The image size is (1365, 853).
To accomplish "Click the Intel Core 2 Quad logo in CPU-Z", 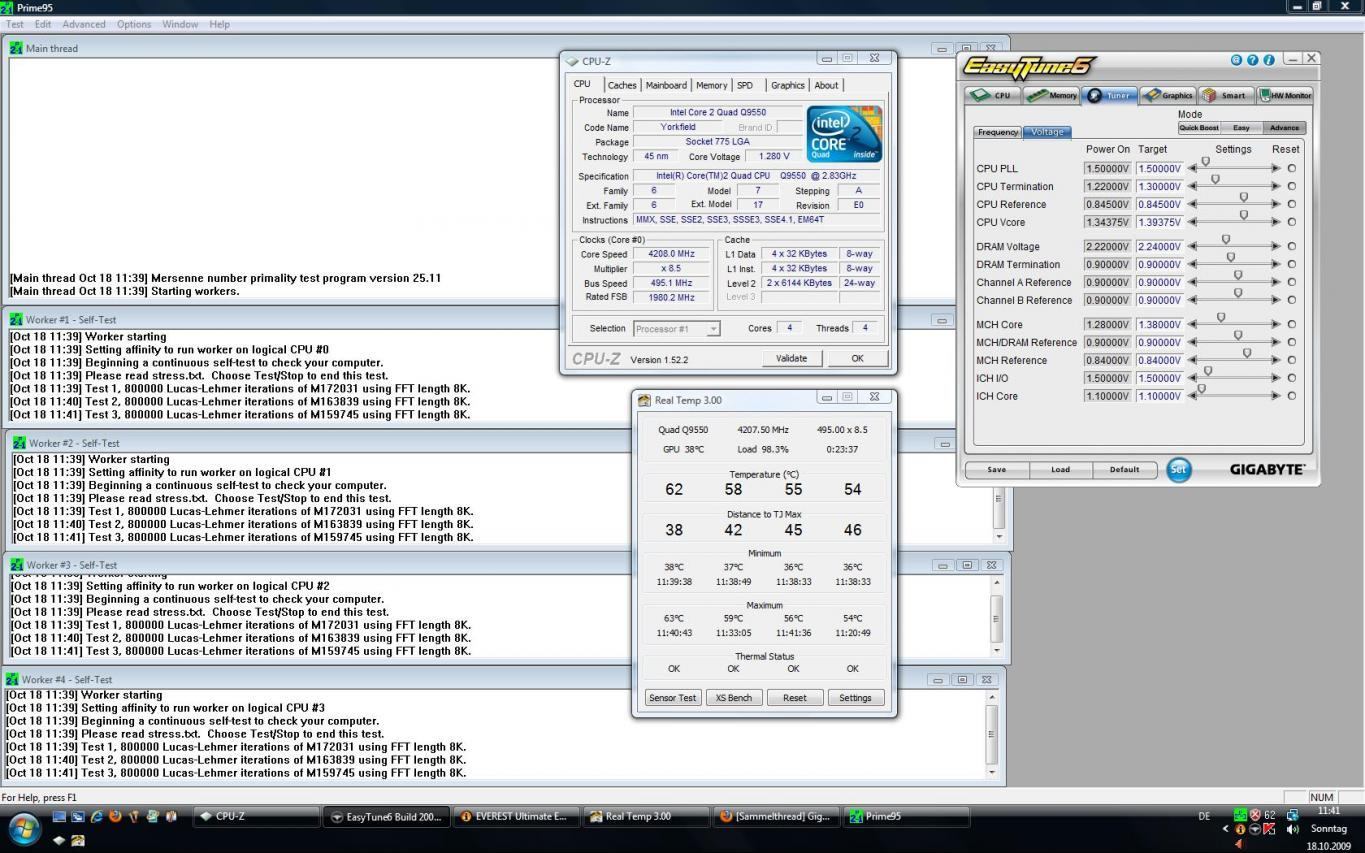I will click(x=844, y=133).
